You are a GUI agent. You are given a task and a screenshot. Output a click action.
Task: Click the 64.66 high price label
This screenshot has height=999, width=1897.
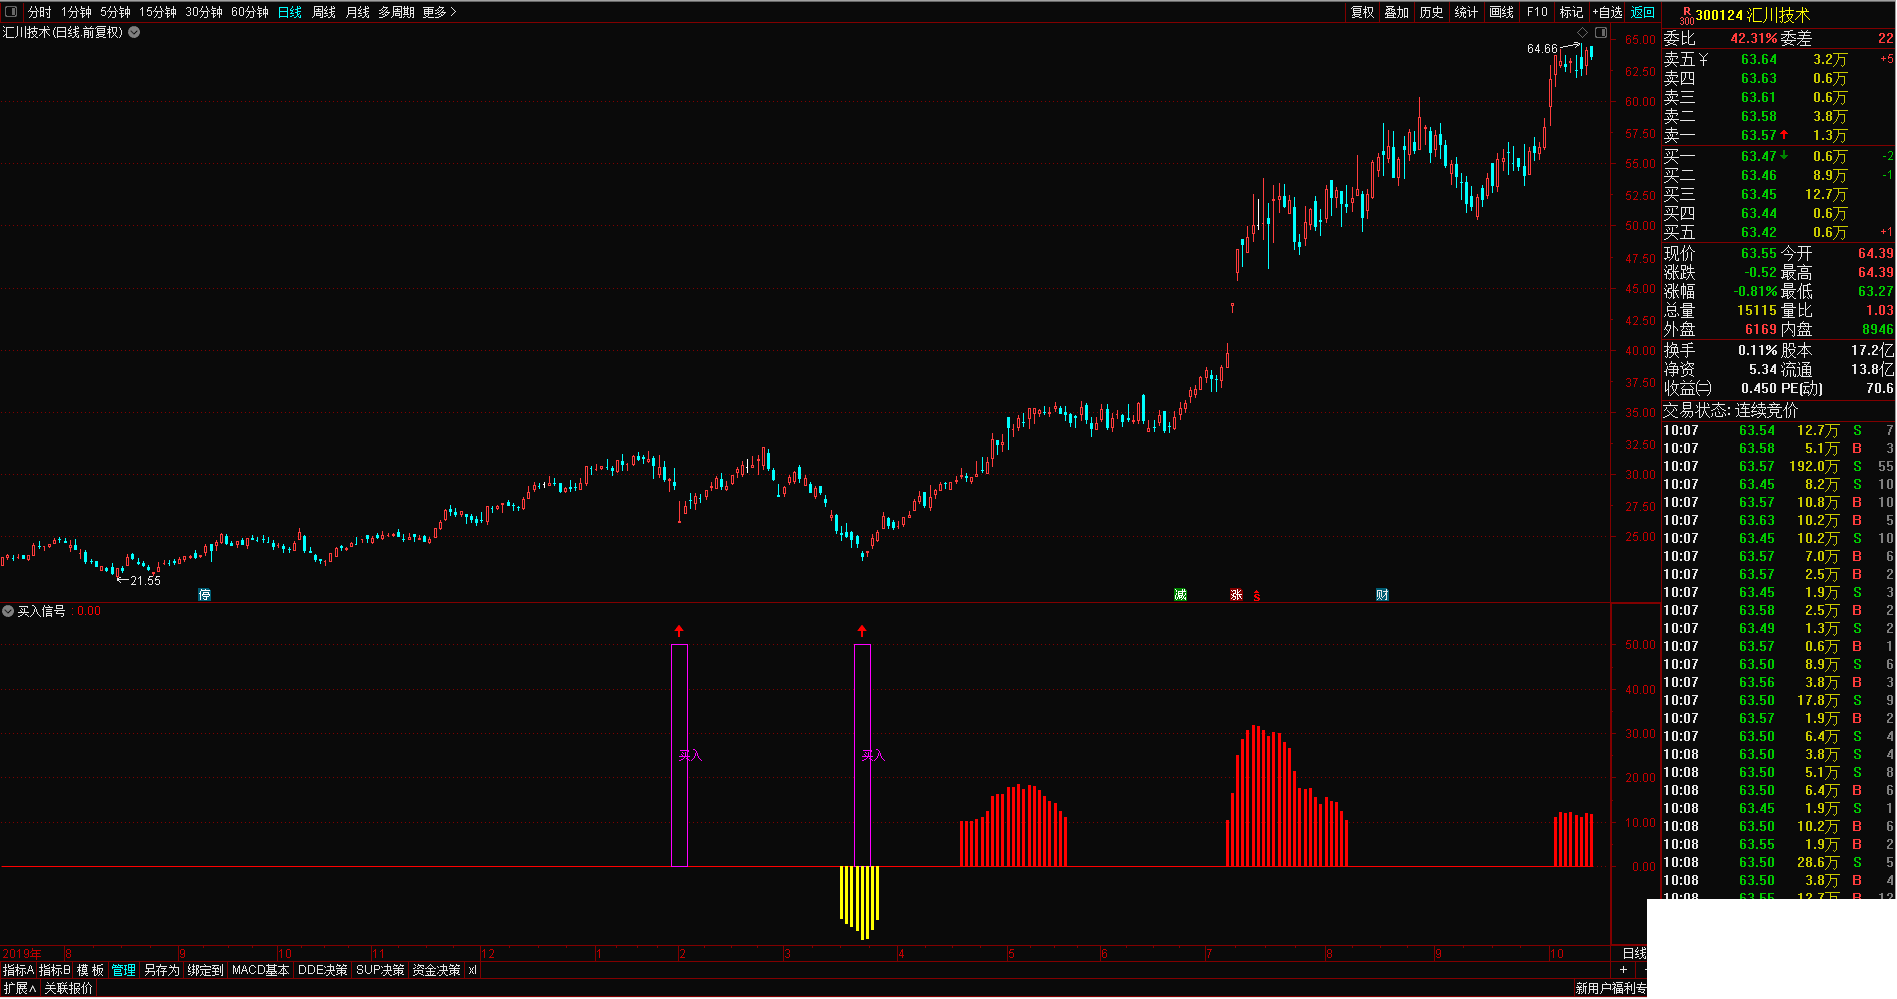[x=1542, y=49]
